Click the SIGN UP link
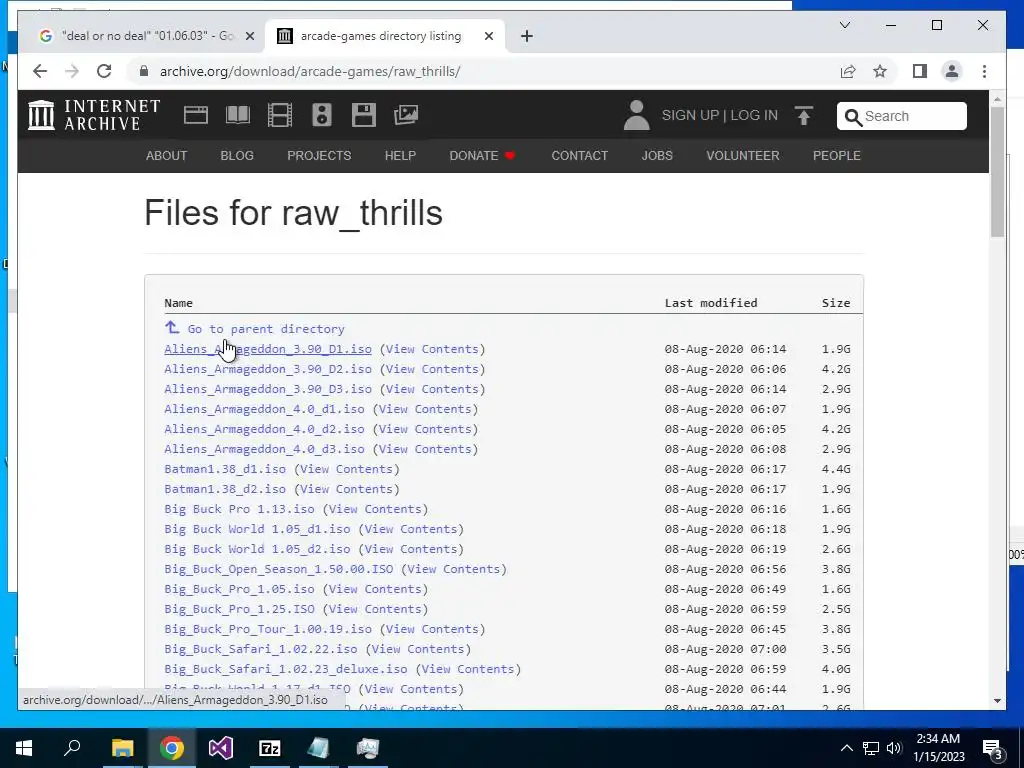This screenshot has width=1024, height=768. [x=690, y=116]
